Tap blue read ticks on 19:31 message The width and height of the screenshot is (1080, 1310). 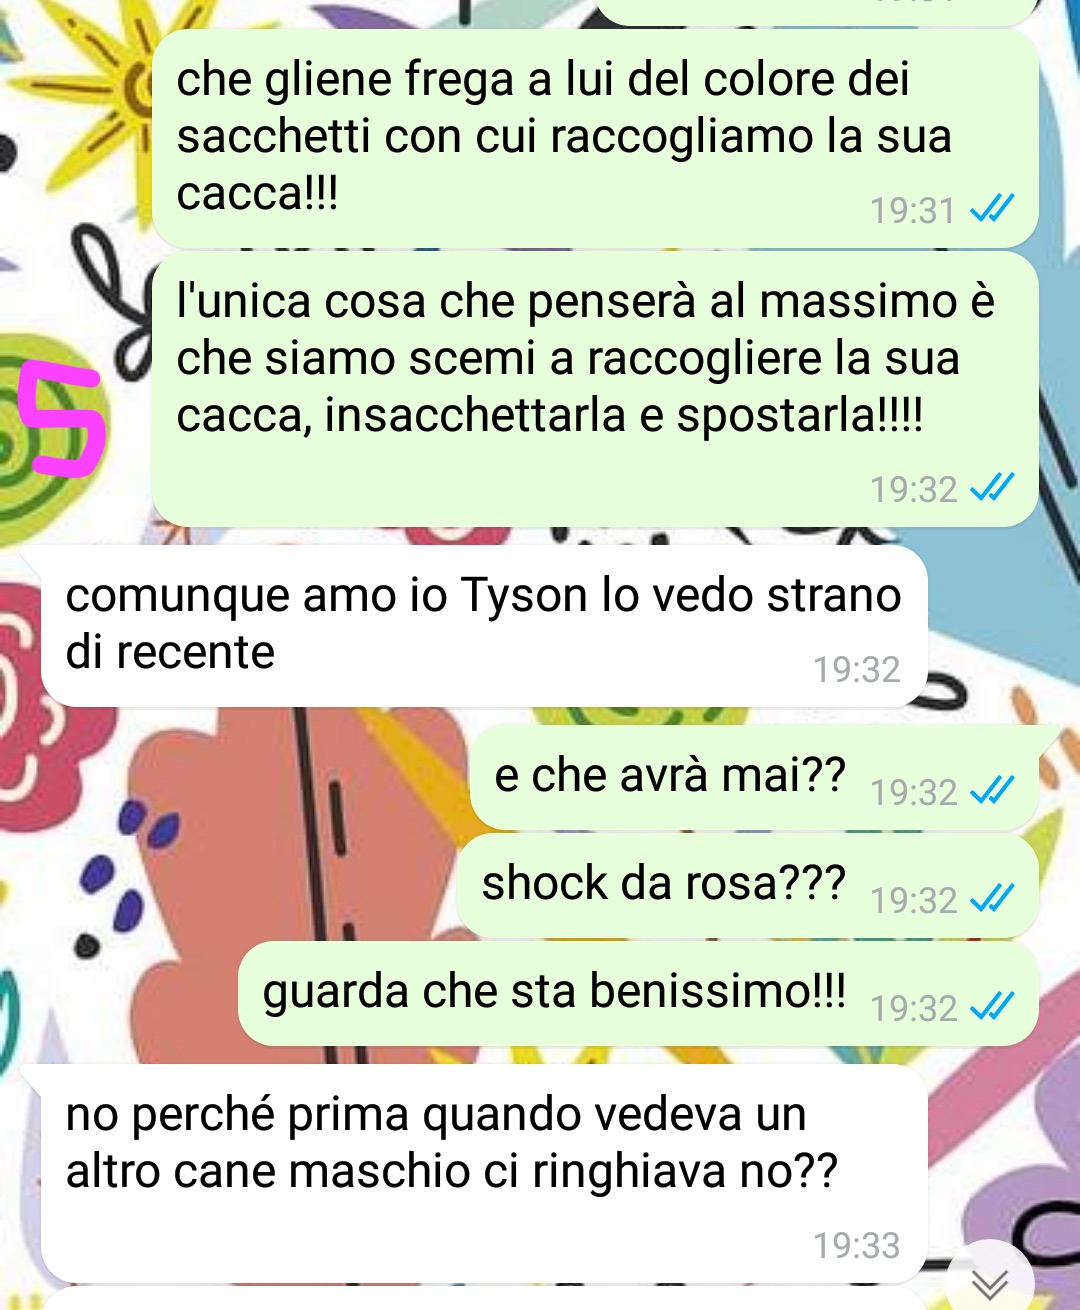[x=993, y=209]
